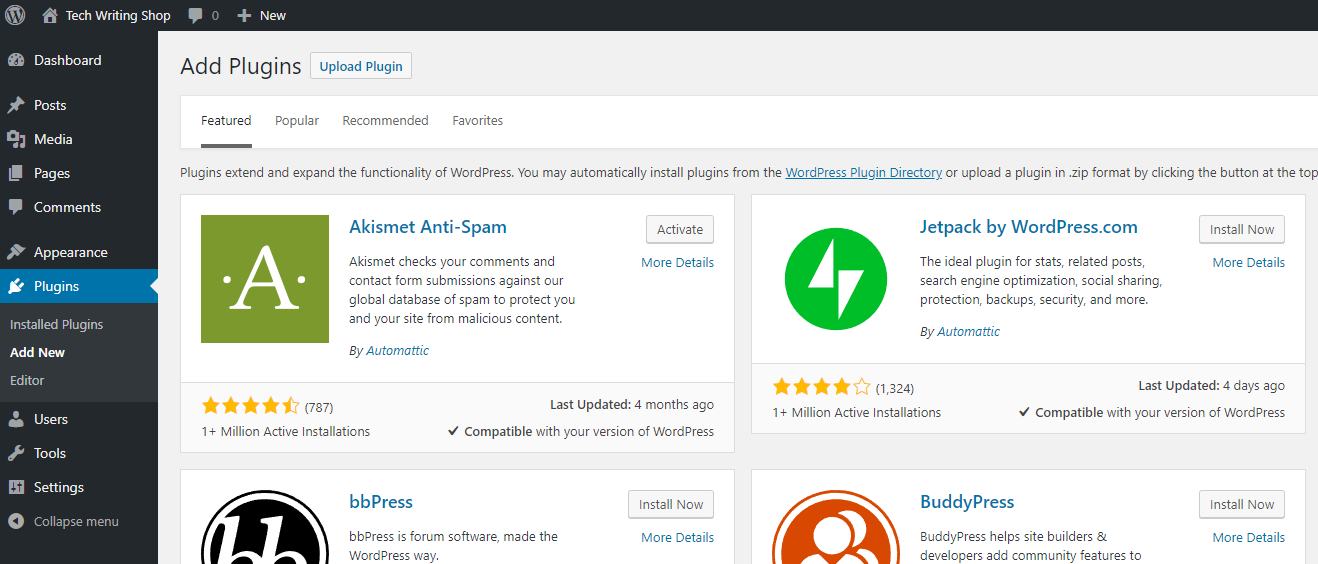Open the Recommended tab
The width and height of the screenshot is (1318, 564).
point(385,121)
